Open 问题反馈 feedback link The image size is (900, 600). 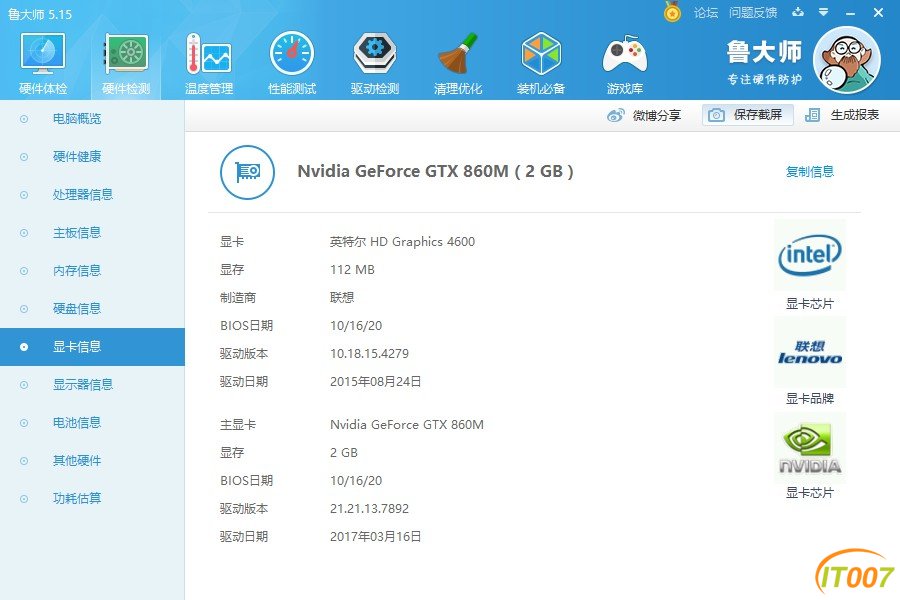753,13
